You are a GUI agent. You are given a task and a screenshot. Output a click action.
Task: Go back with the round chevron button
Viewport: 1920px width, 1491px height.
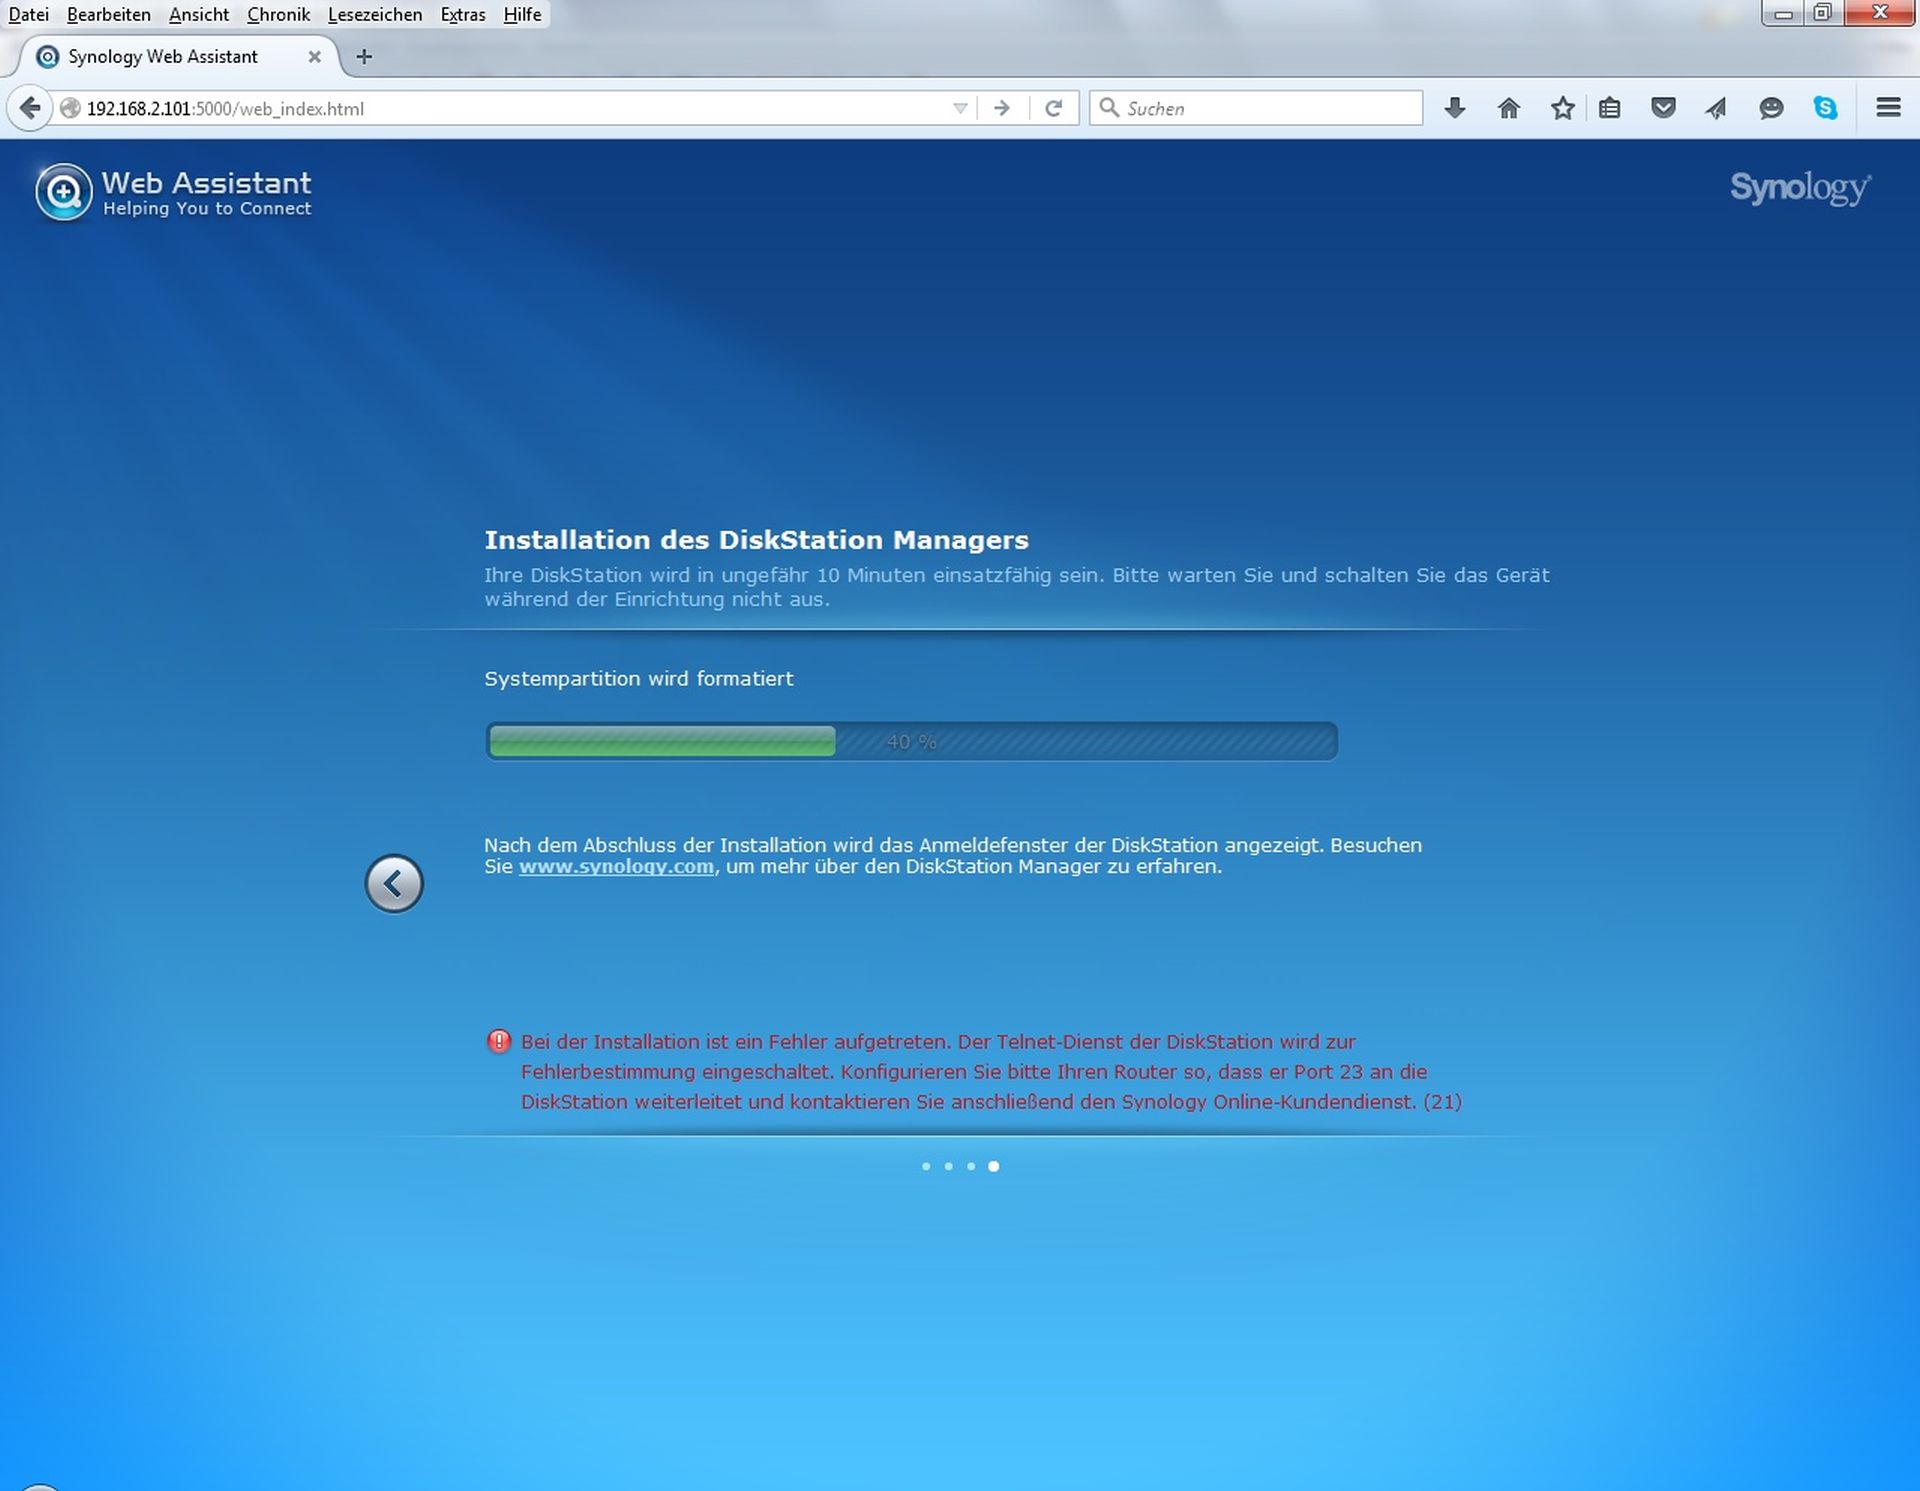tap(394, 883)
